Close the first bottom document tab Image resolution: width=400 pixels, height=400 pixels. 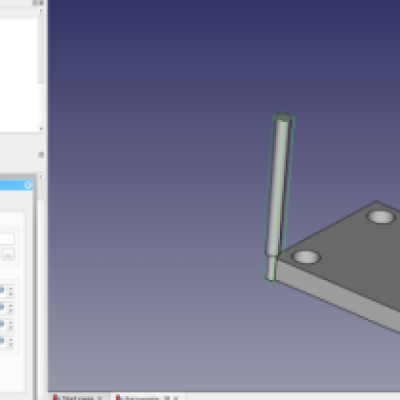point(99,398)
